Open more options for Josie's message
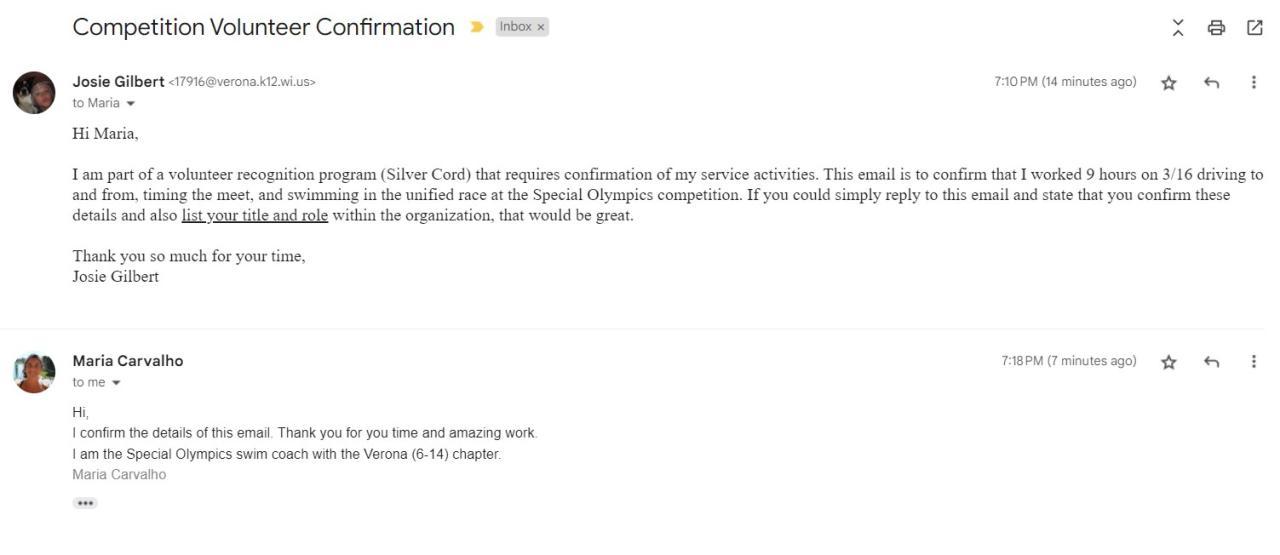The width and height of the screenshot is (1280, 555). pyautogui.click(x=1253, y=82)
